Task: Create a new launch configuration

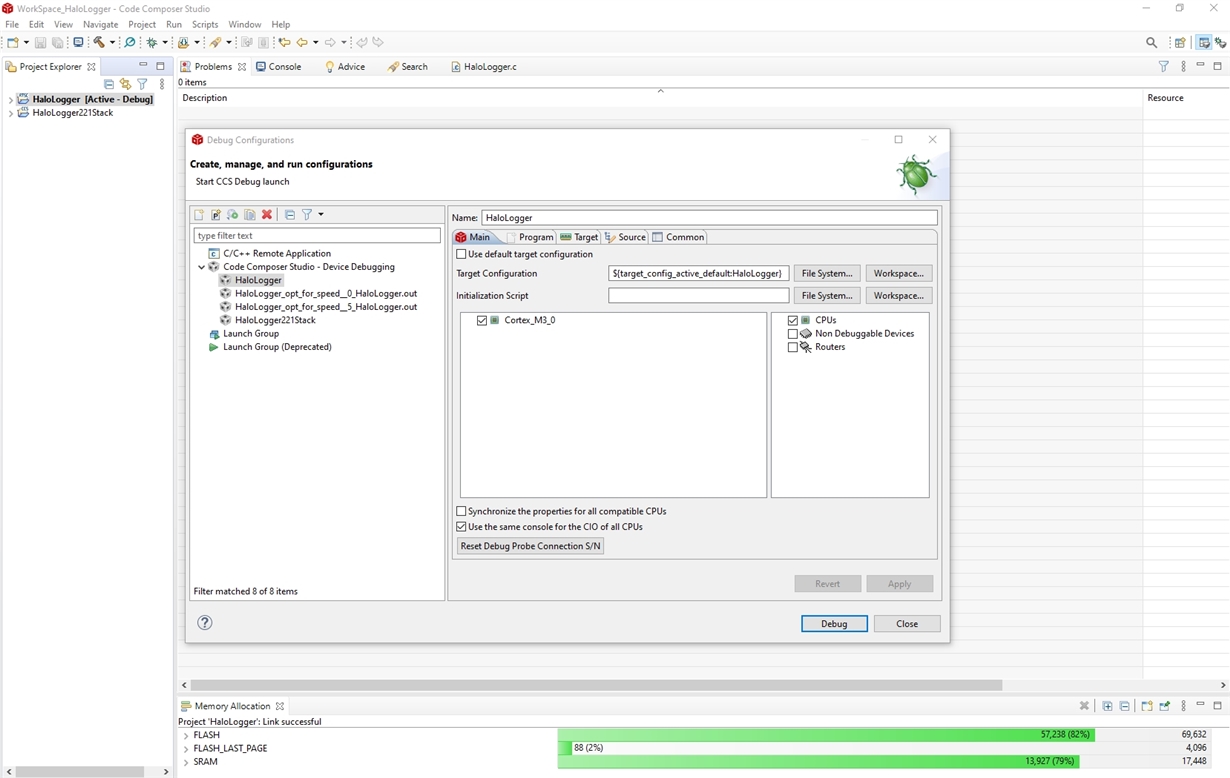Action: click(x=199, y=215)
